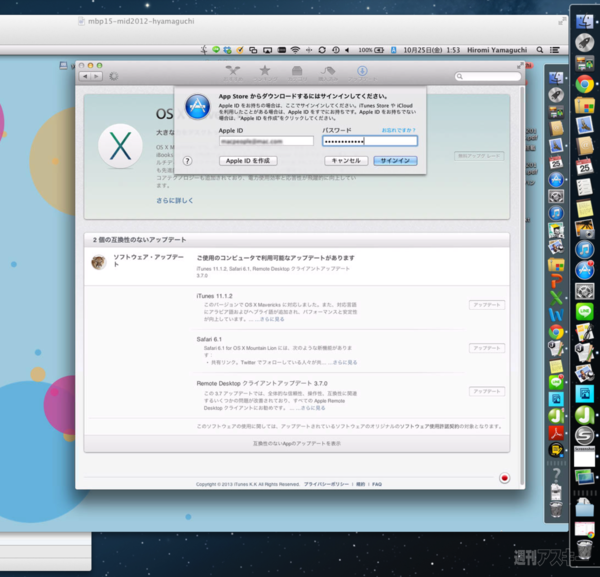
Task: Open Adobe Acrobat icon in the remote screen's dock
Action: [x=556, y=433]
